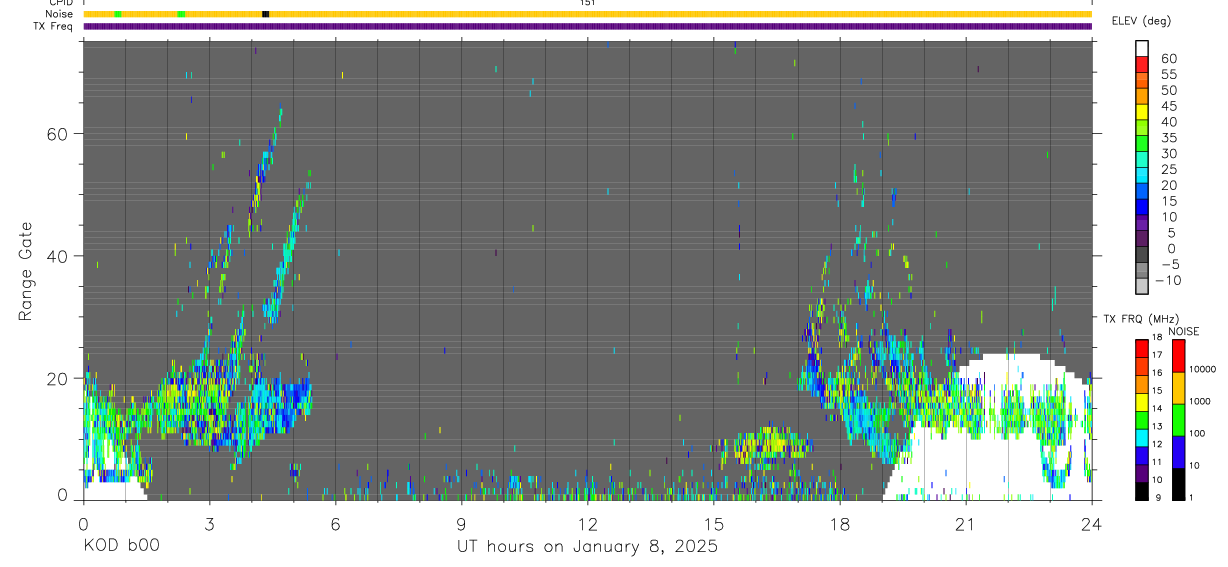Select the dark blue 10–15 elevation color segment
1228x567 pixels.
(x=1142, y=207)
